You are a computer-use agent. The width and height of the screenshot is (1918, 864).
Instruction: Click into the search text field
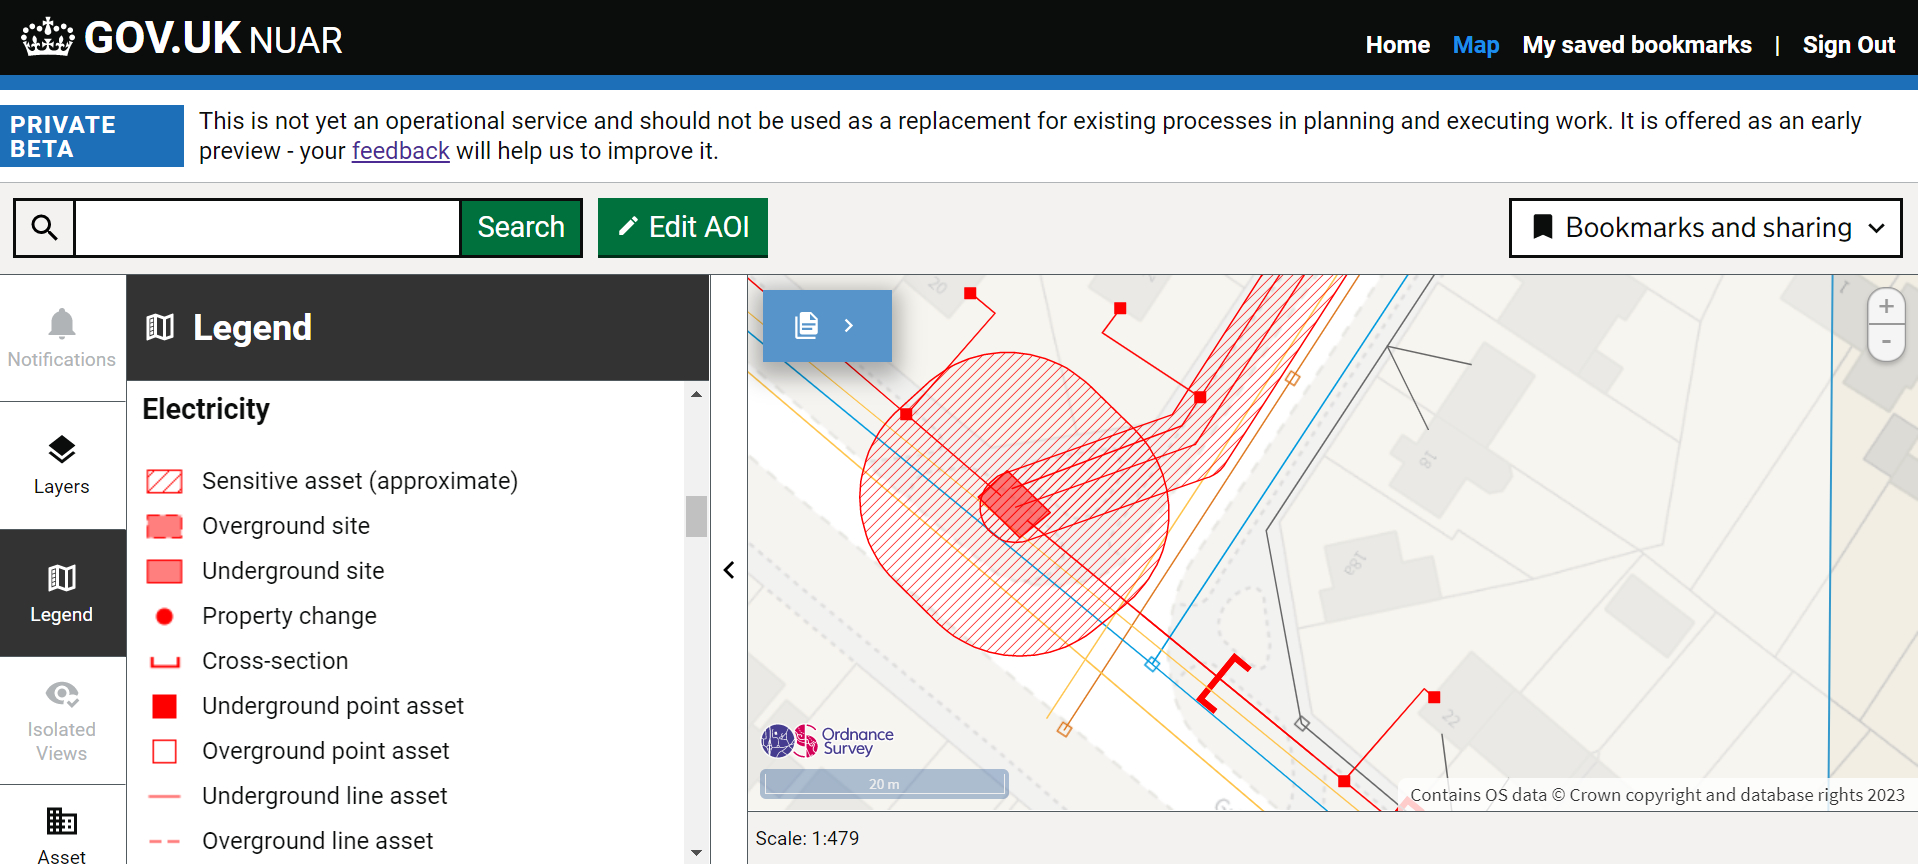pyautogui.click(x=267, y=228)
